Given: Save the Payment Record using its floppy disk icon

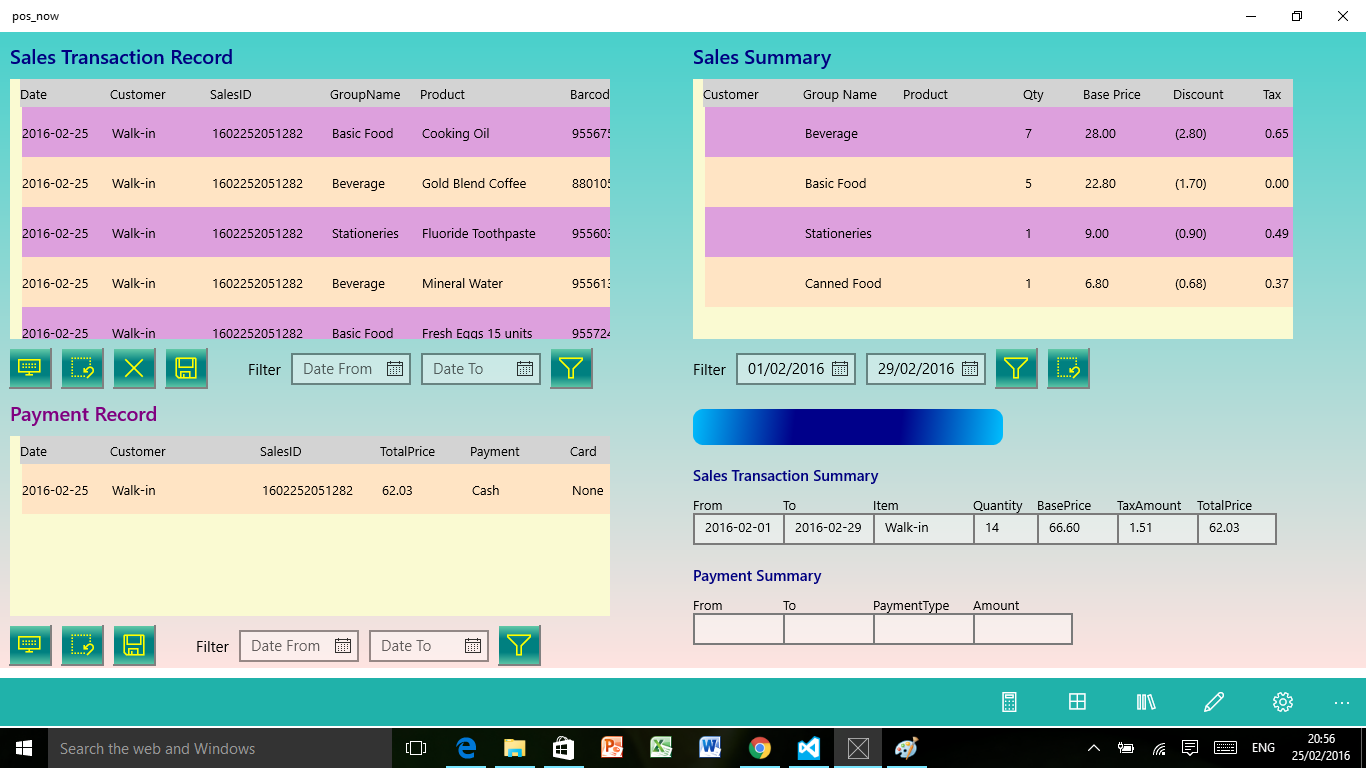Looking at the screenshot, I should pyautogui.click(x=135, y=645).
